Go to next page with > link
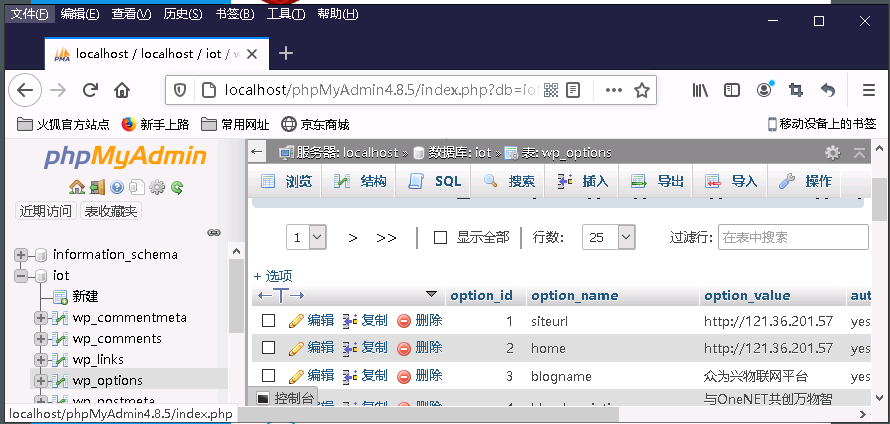890x424 pixels. (x=352, y=238)
